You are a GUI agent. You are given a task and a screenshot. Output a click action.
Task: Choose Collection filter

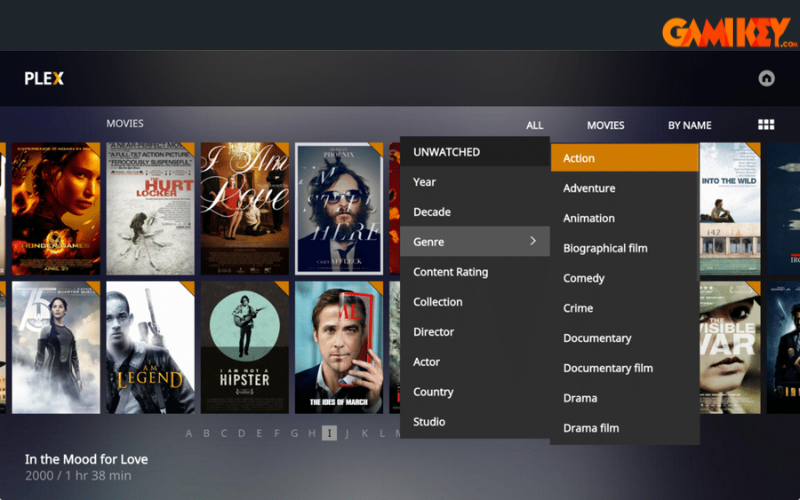pos(475,302)
